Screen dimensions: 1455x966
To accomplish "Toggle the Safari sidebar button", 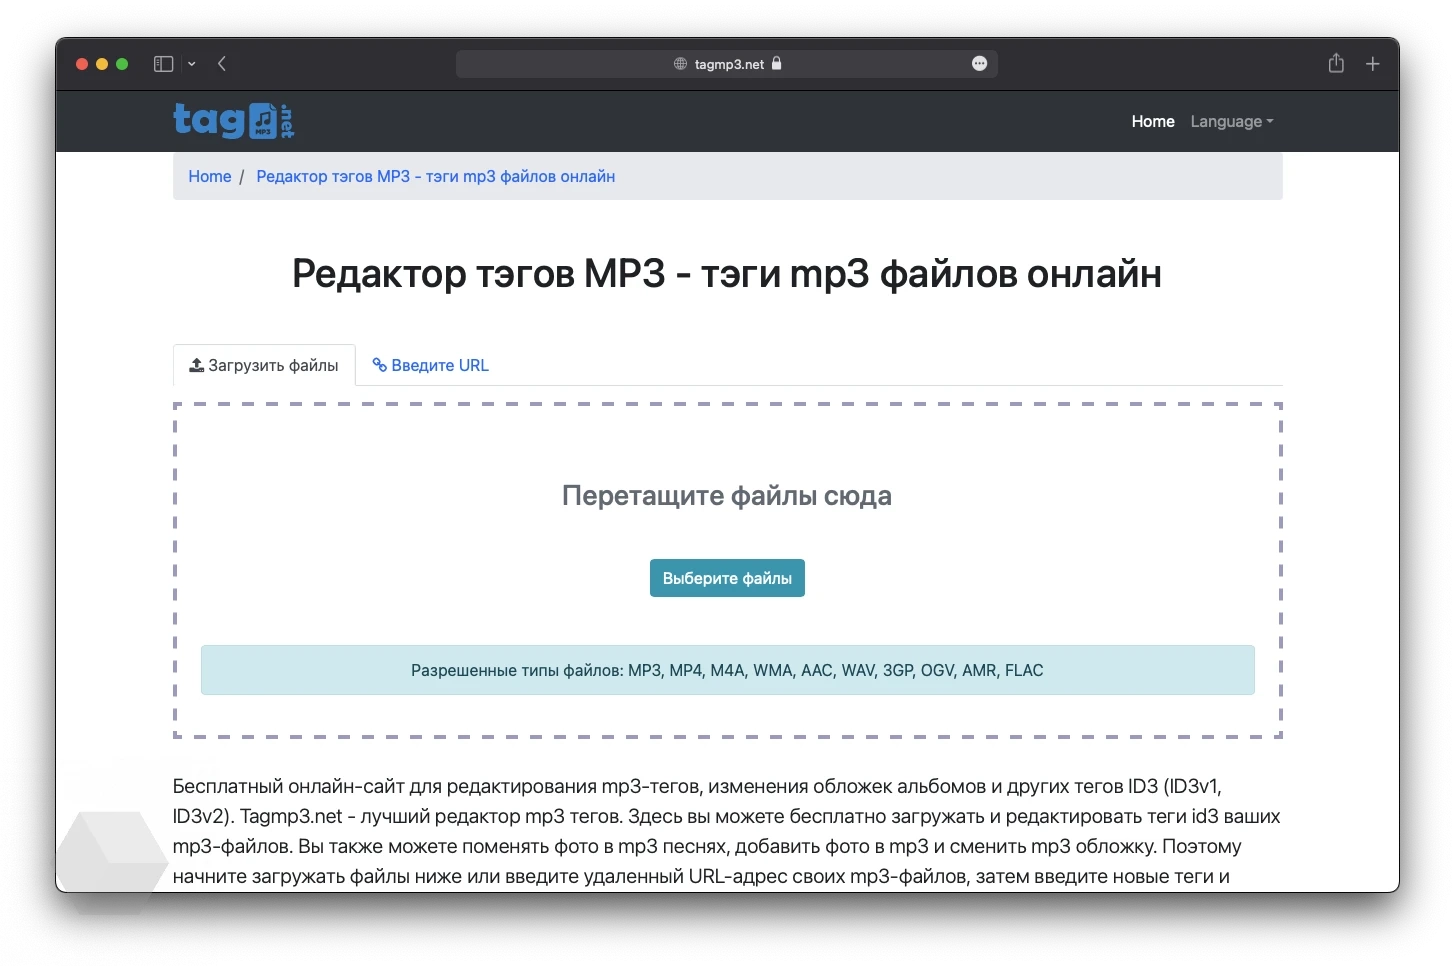I will (163, 64).
